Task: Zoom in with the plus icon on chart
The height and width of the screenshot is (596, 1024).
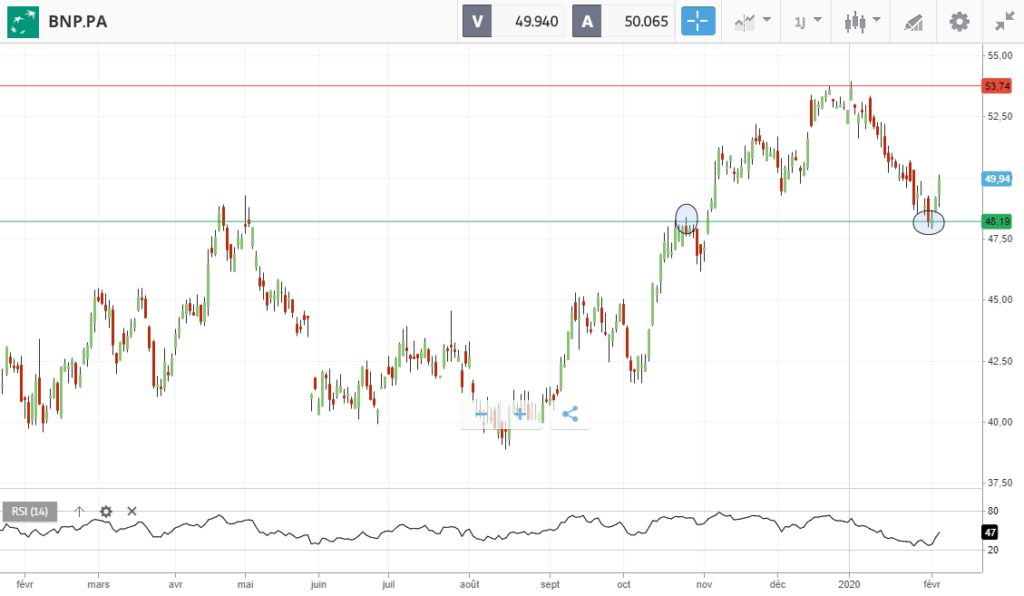Action: (x=520, y=414)
